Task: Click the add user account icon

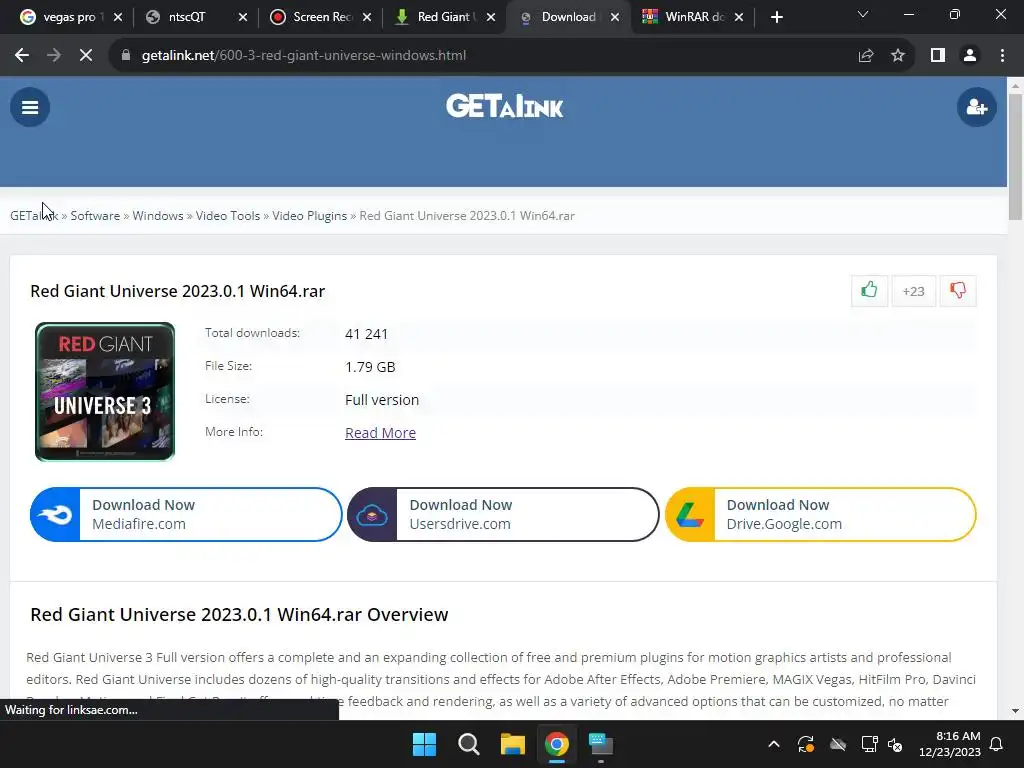Action: 976,107
